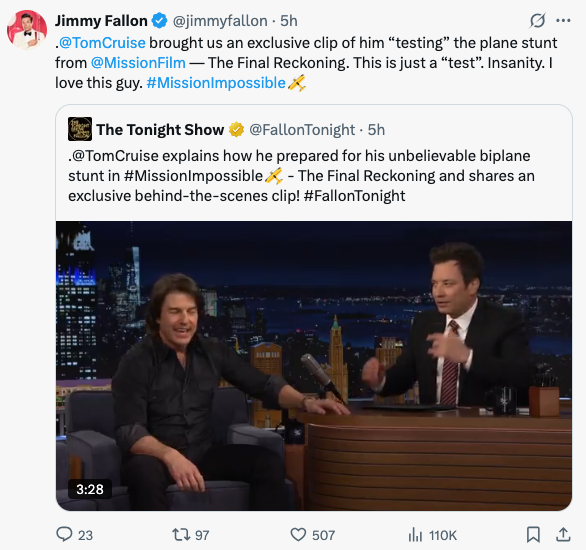This screenshot has width=586, height=550.
Task: Open the @TomCruise mention link
Action: coord(102,43)
